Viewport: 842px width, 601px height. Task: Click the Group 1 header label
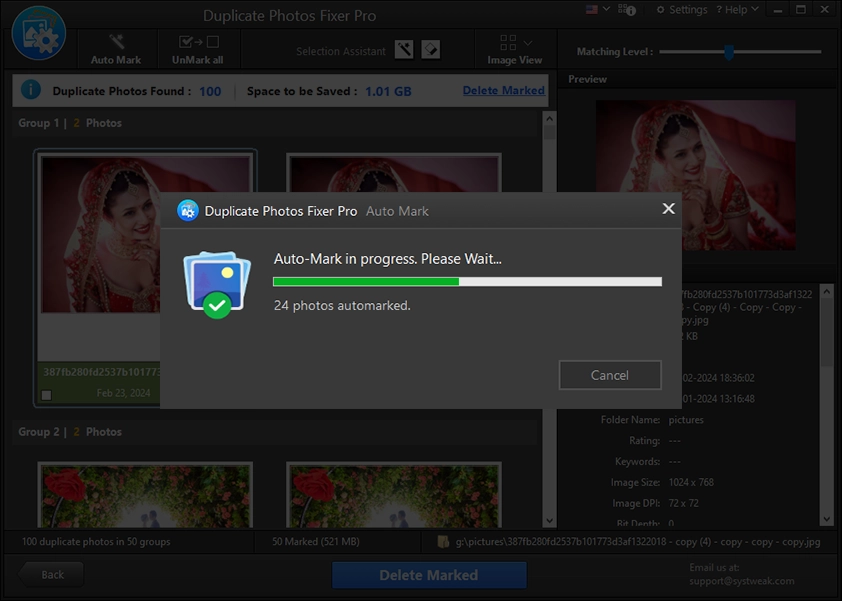(70, 123)
